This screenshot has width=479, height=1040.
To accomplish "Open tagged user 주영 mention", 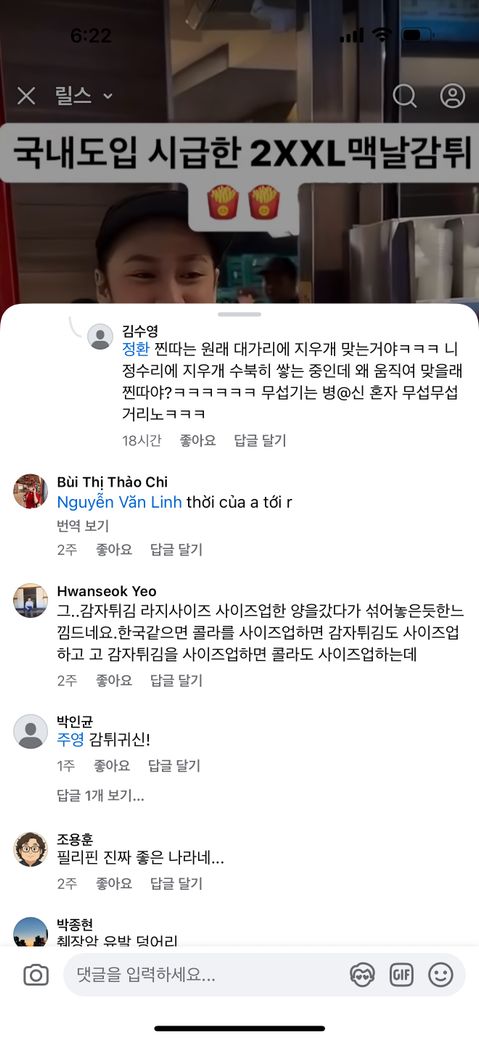I will 71,740.
